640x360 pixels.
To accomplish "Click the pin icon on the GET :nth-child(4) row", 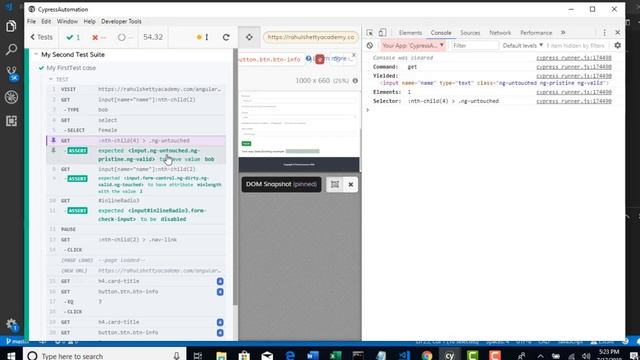I will click(x=53, y=140).
